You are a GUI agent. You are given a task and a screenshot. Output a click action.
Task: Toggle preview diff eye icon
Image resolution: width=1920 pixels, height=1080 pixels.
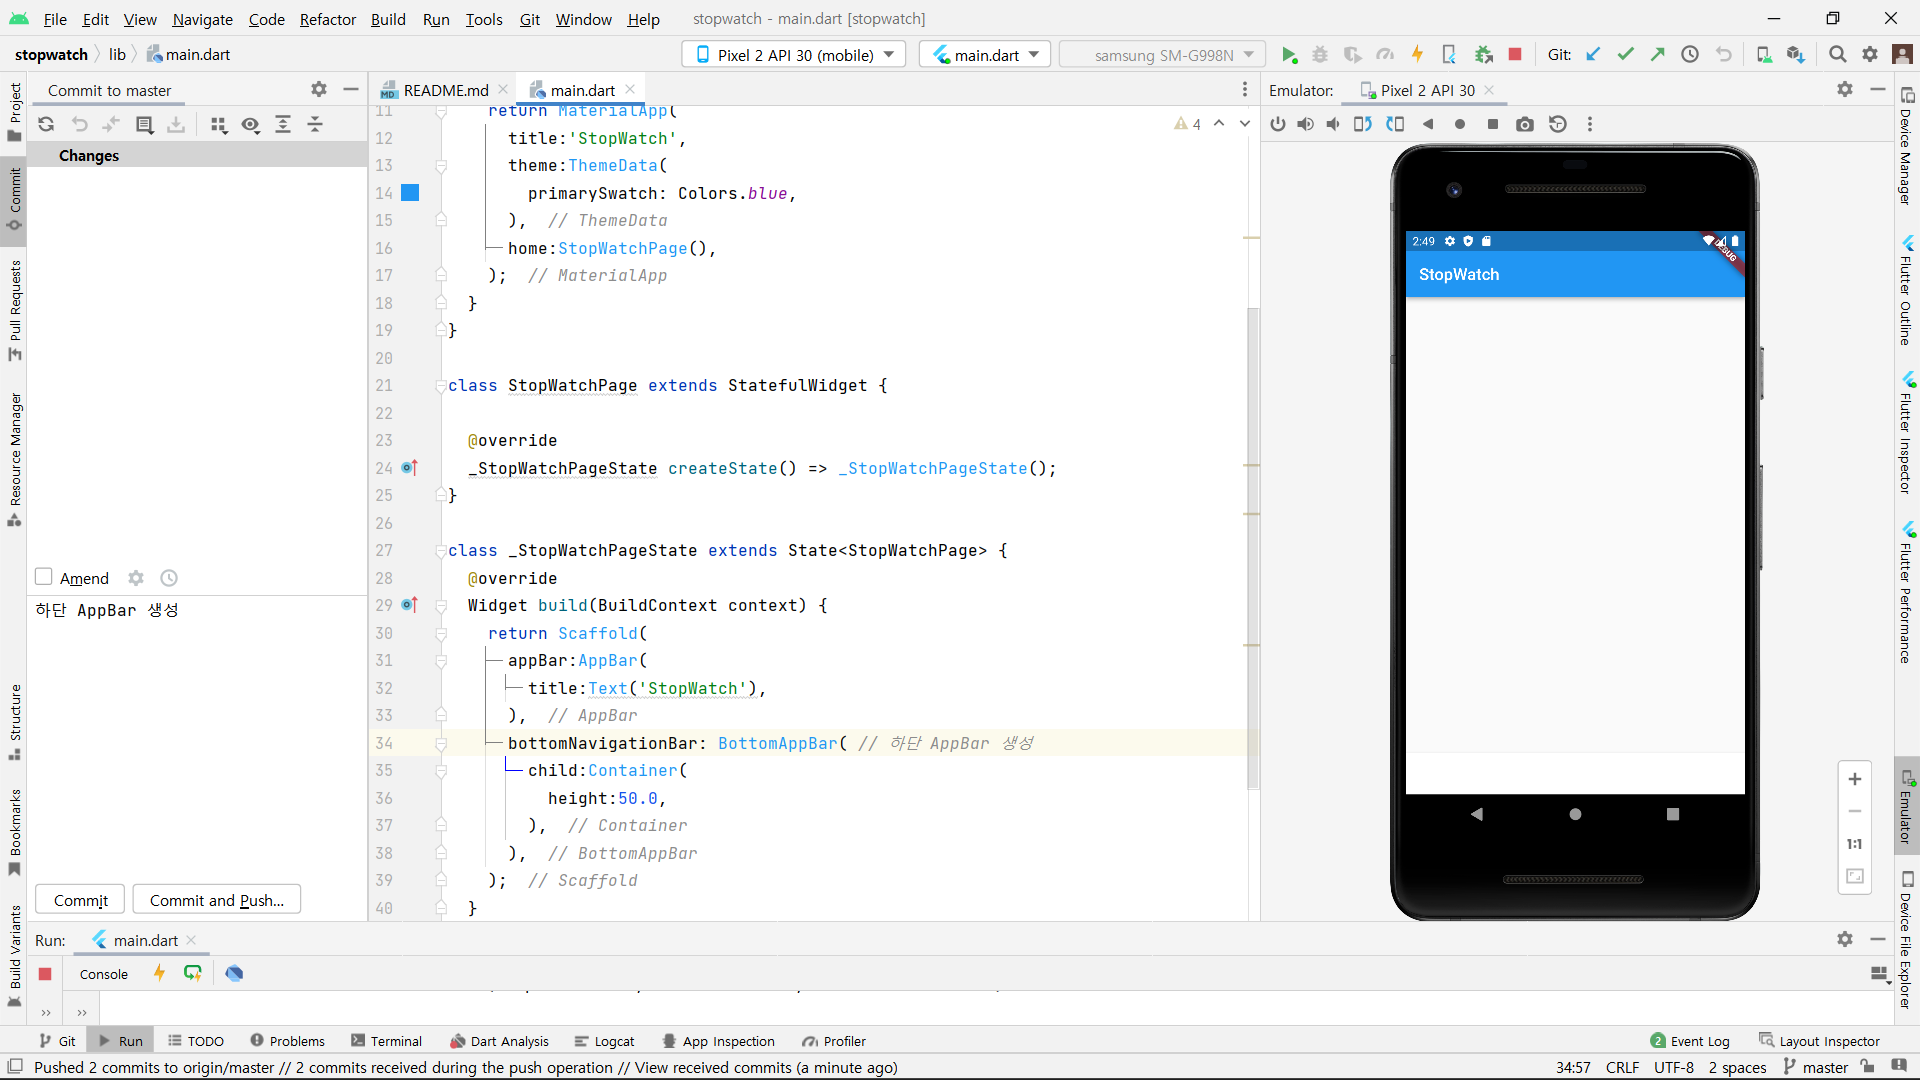[250, 124]
